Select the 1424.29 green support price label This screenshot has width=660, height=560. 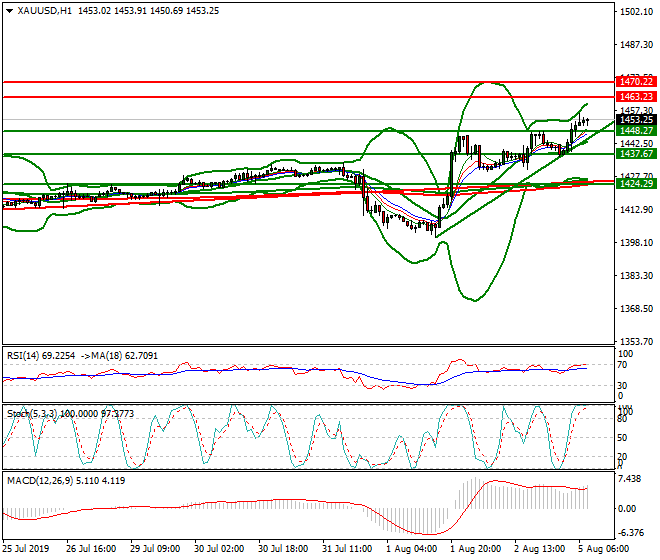tap(636, 184)
